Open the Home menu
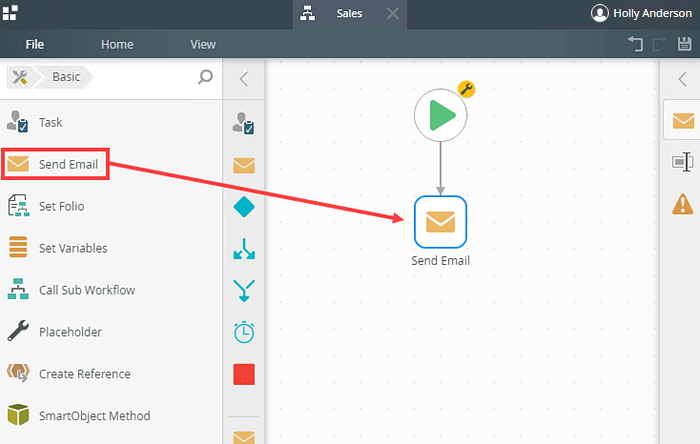The width and height of the screenshot is (700, 444). (117, 44)
